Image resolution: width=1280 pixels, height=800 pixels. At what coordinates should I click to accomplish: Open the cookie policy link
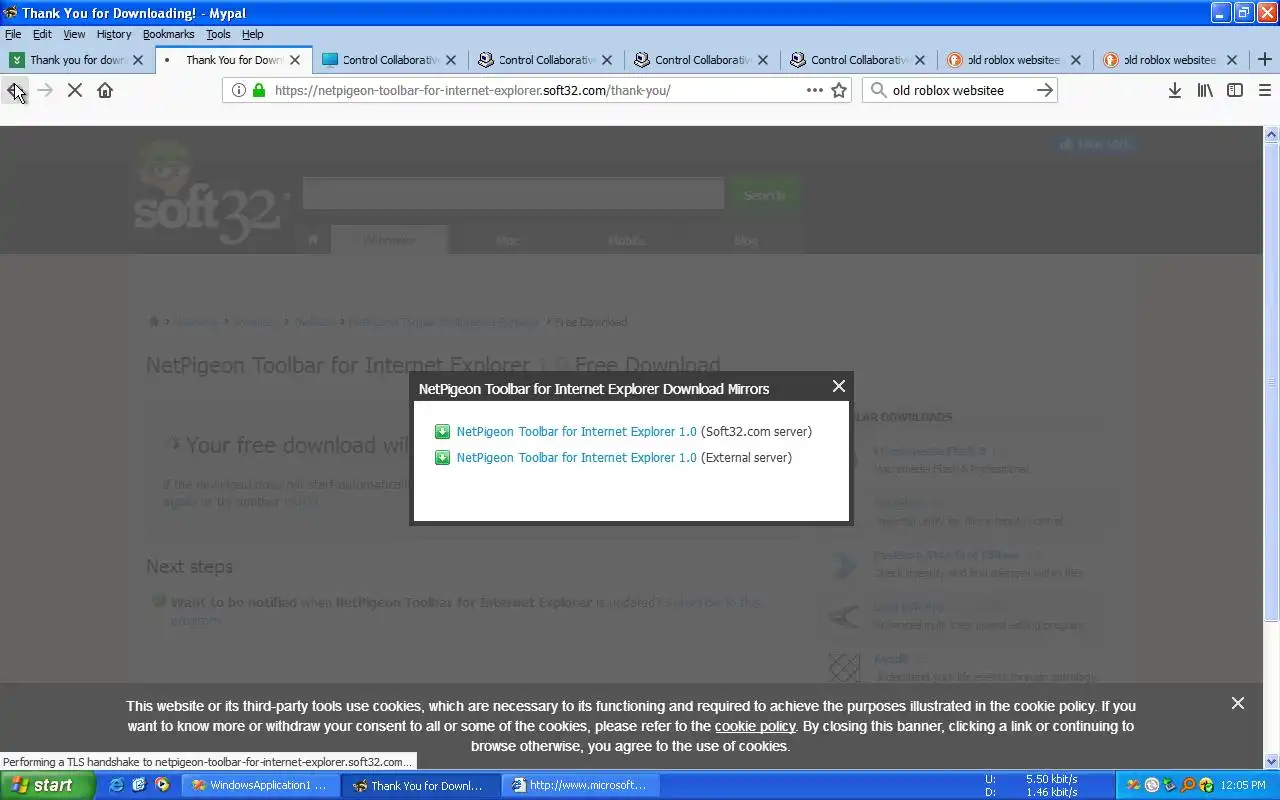(x=755, y=726)
